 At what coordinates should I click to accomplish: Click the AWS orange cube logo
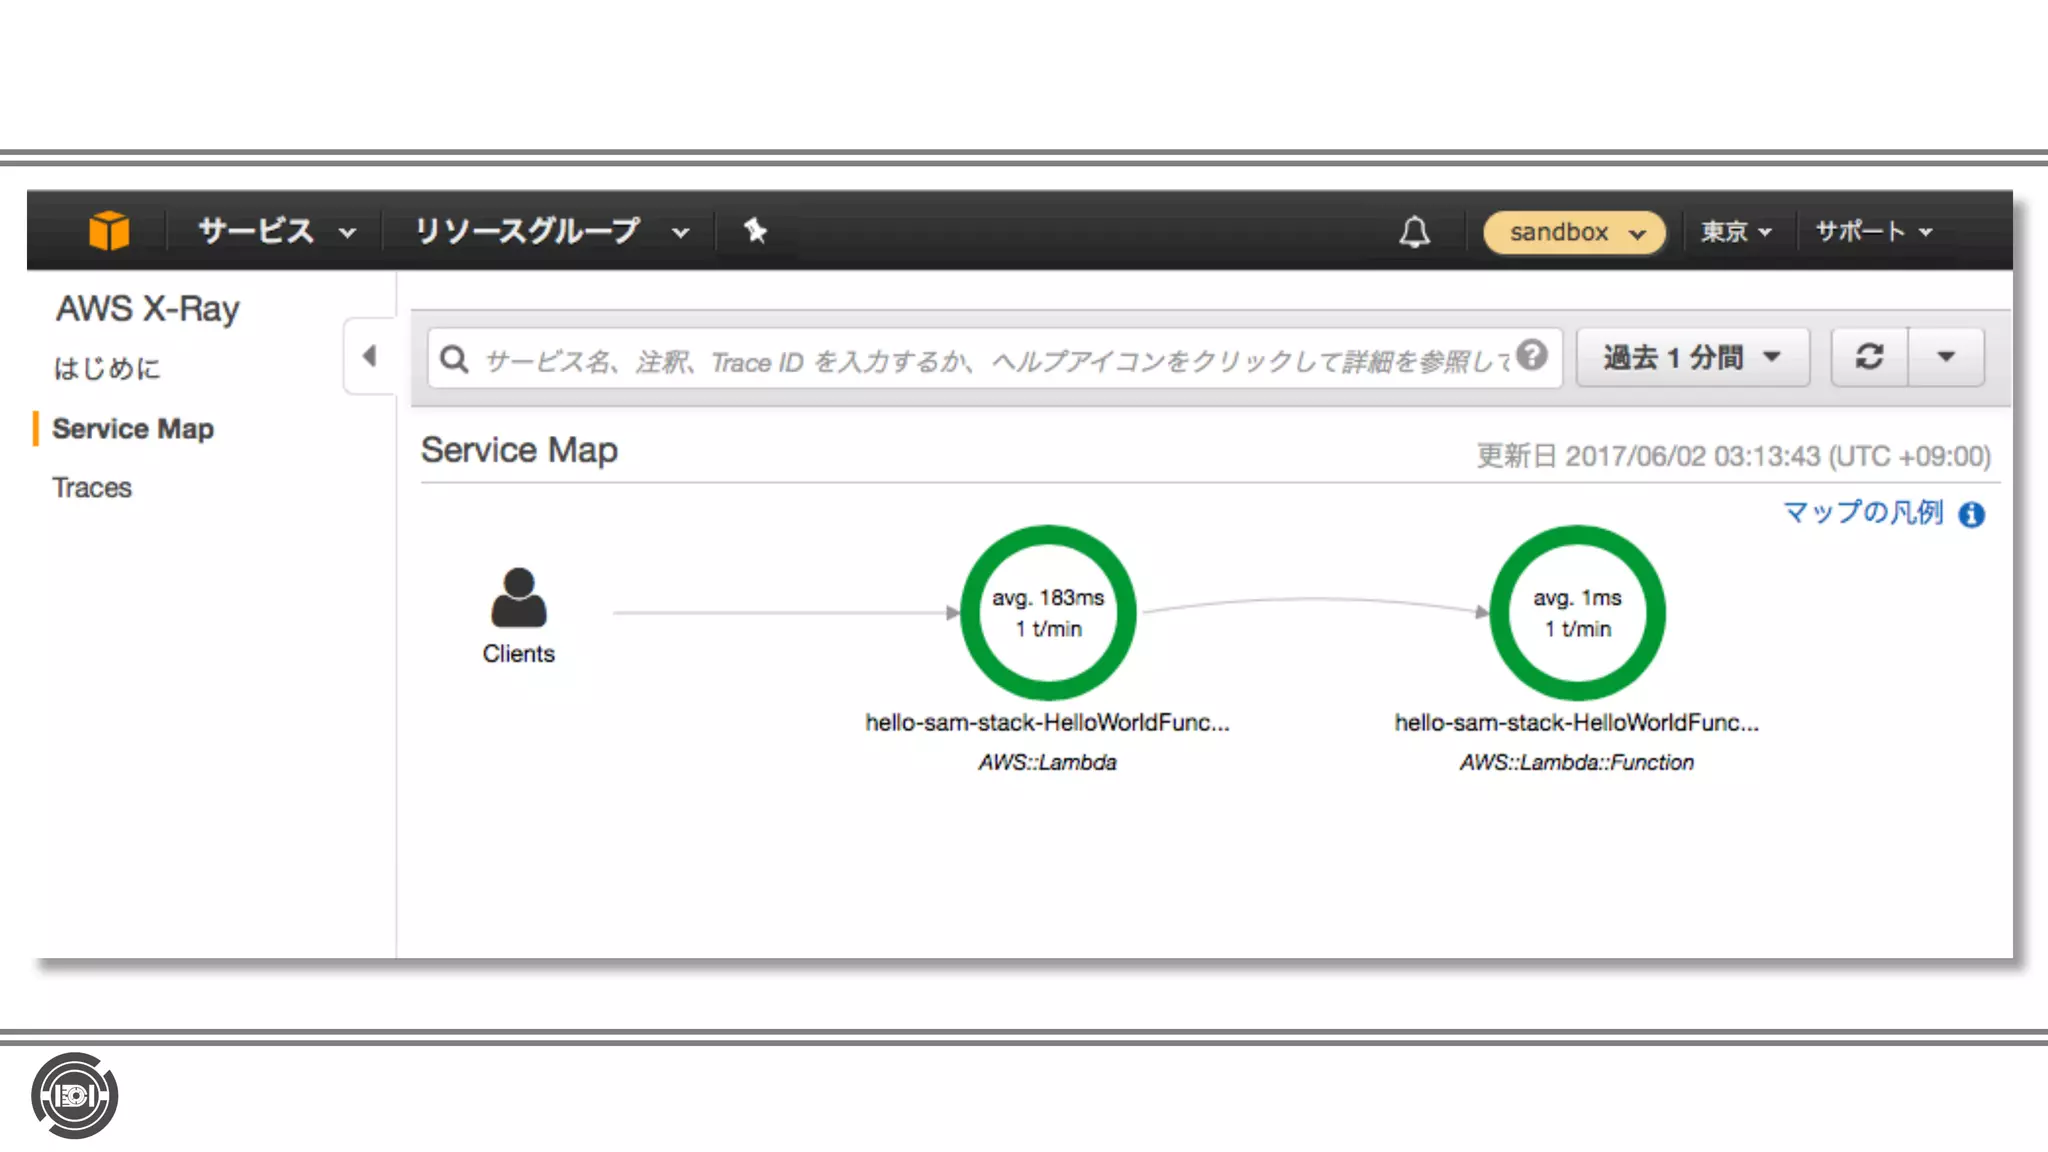pyautogui.click(x=108, y=231)
